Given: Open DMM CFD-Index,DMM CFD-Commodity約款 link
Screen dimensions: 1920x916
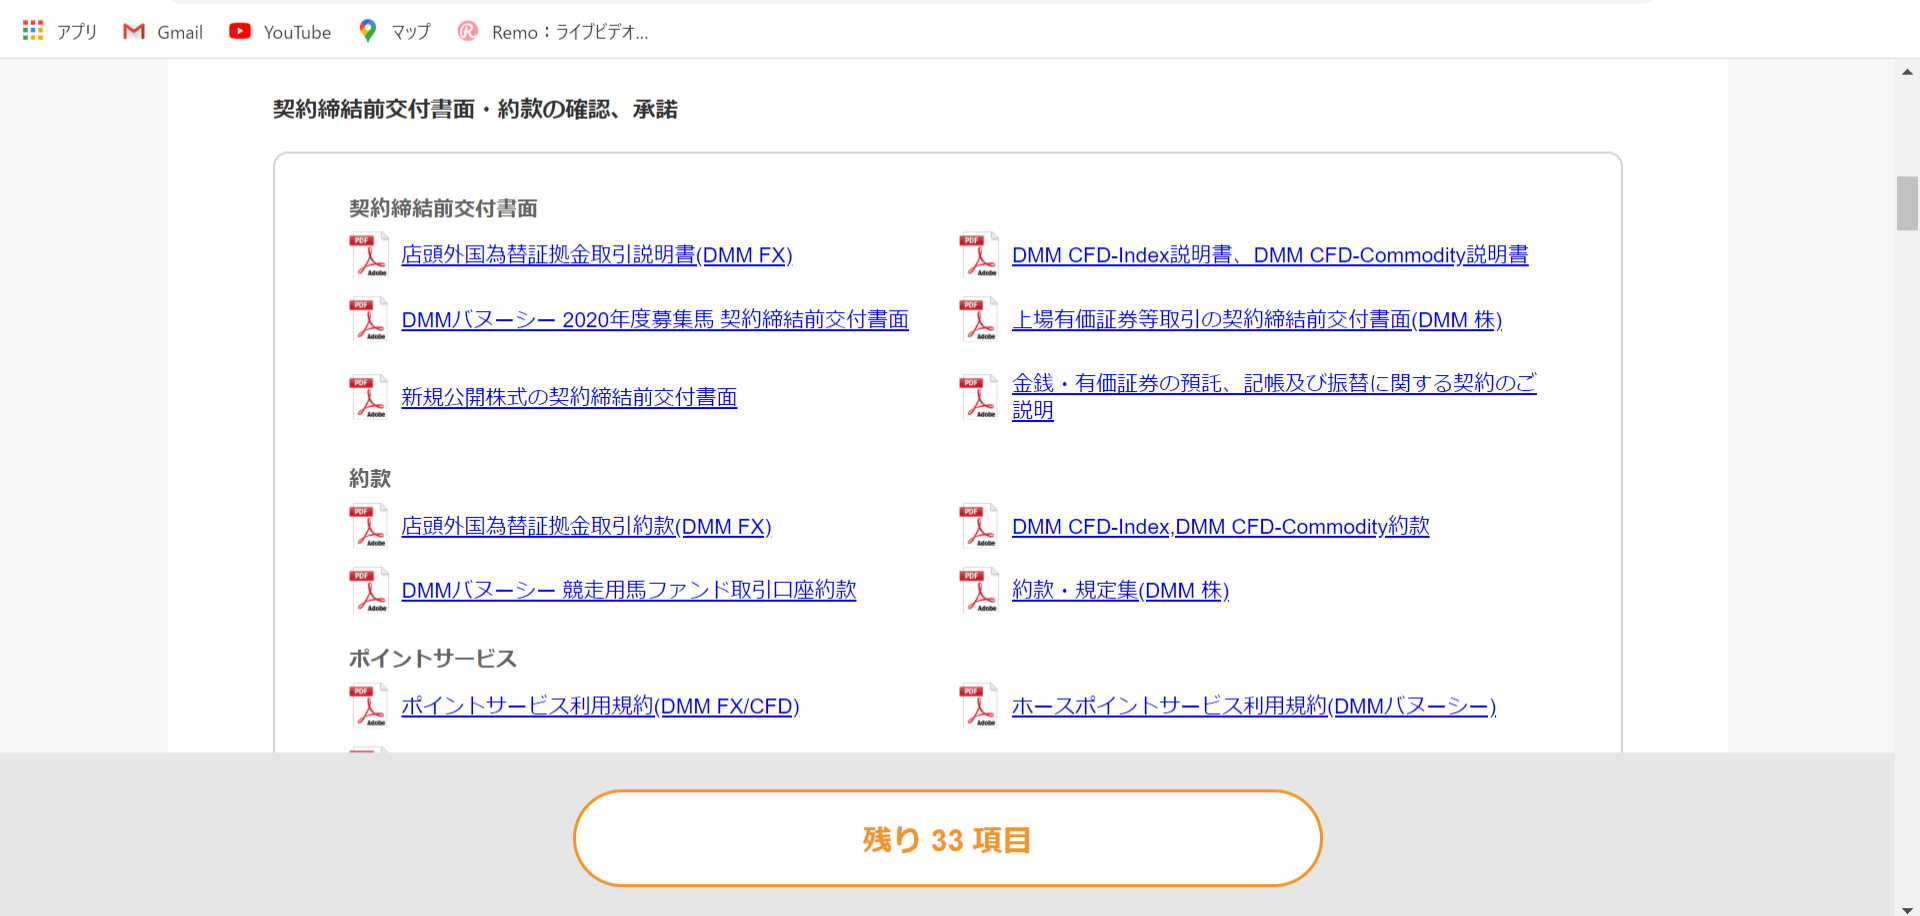Looking at the screenshot, I should (1220, 526).
